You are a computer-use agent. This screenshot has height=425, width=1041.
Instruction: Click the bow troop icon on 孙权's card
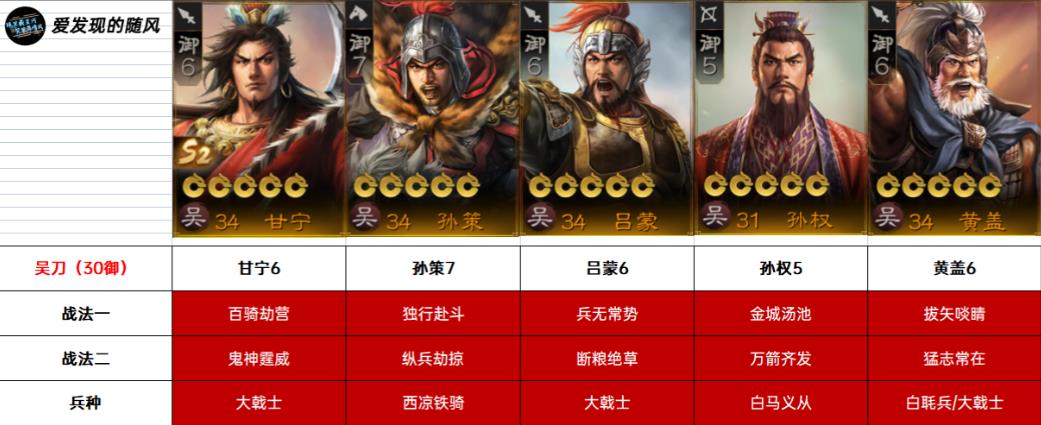tap(707, 13)
